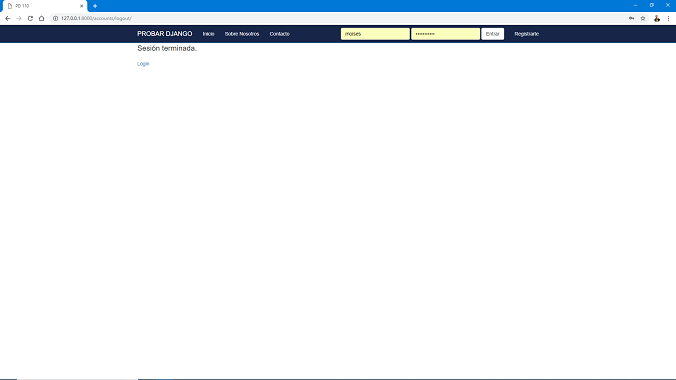Open the saved passwords key icon
Screen dimensions: 676x380
[631, 19]
